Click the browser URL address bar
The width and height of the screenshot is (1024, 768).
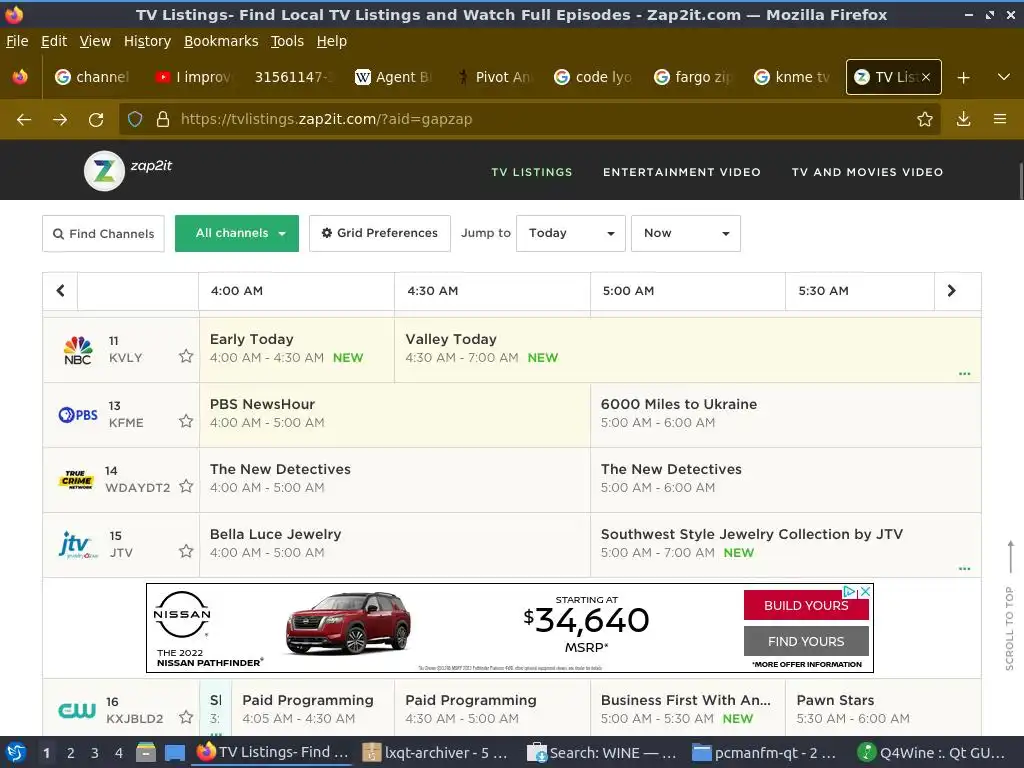530,119
